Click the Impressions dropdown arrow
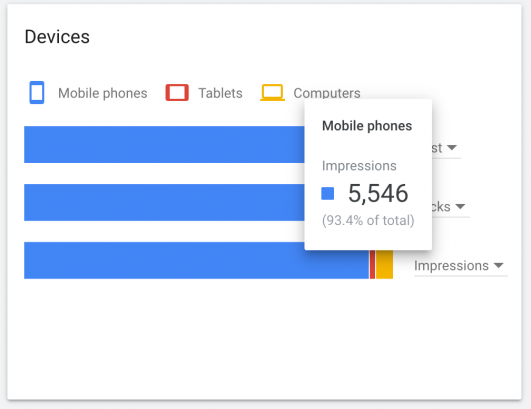Image resolution: width=531 pixels, height=409 pixels. [x=498, y=265]
